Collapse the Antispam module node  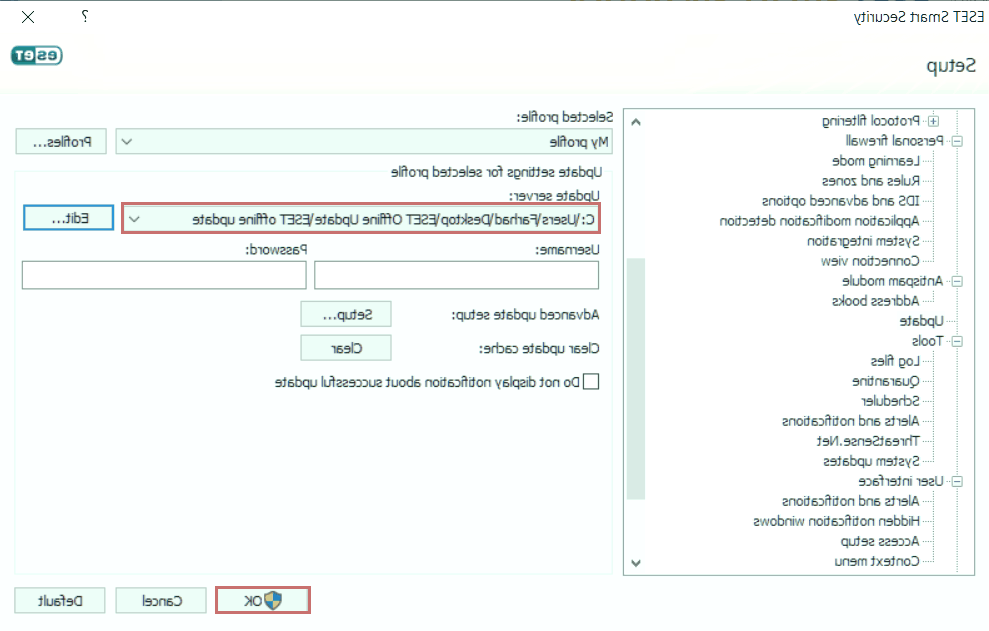[x=956, y=281]
